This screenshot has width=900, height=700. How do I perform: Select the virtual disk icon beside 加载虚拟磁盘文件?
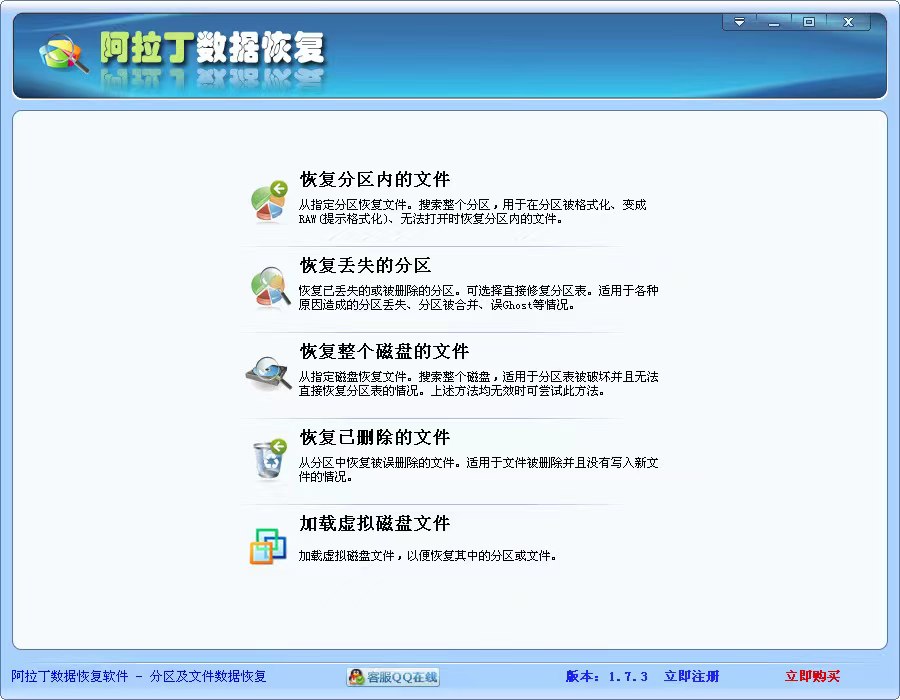pos(267,543)
